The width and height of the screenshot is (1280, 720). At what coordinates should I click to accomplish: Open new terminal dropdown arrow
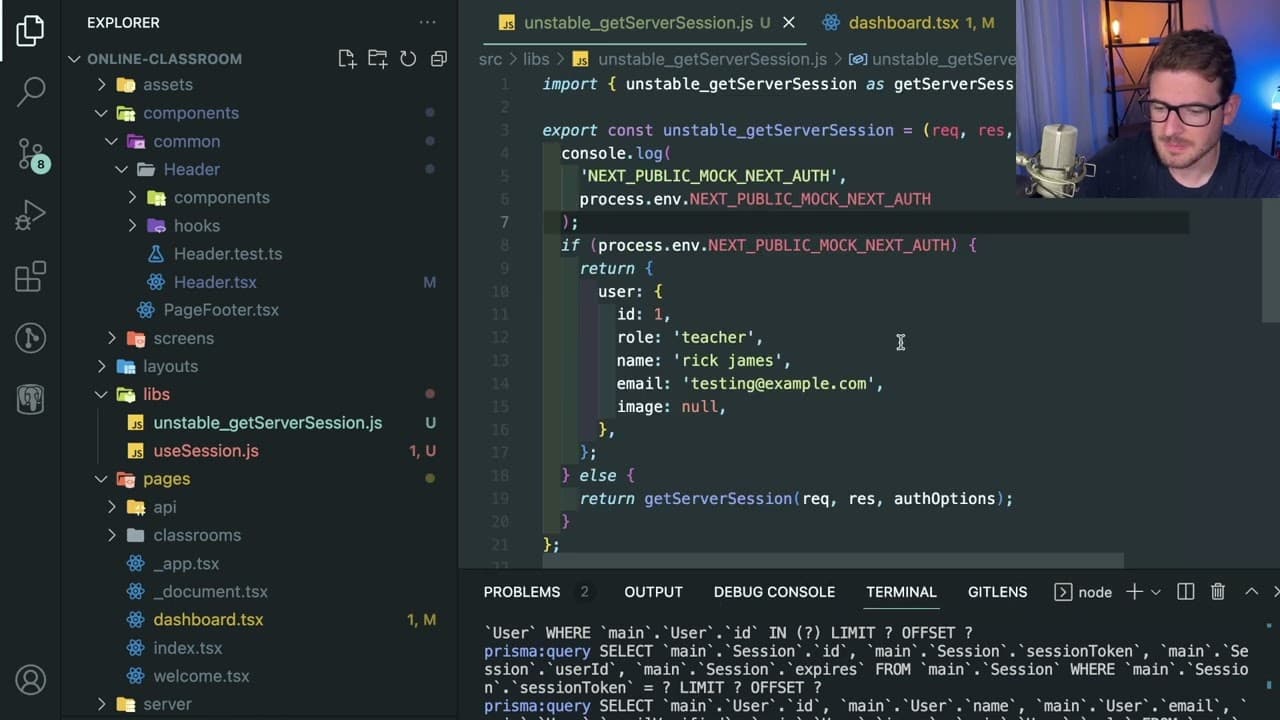[1155, 592]
